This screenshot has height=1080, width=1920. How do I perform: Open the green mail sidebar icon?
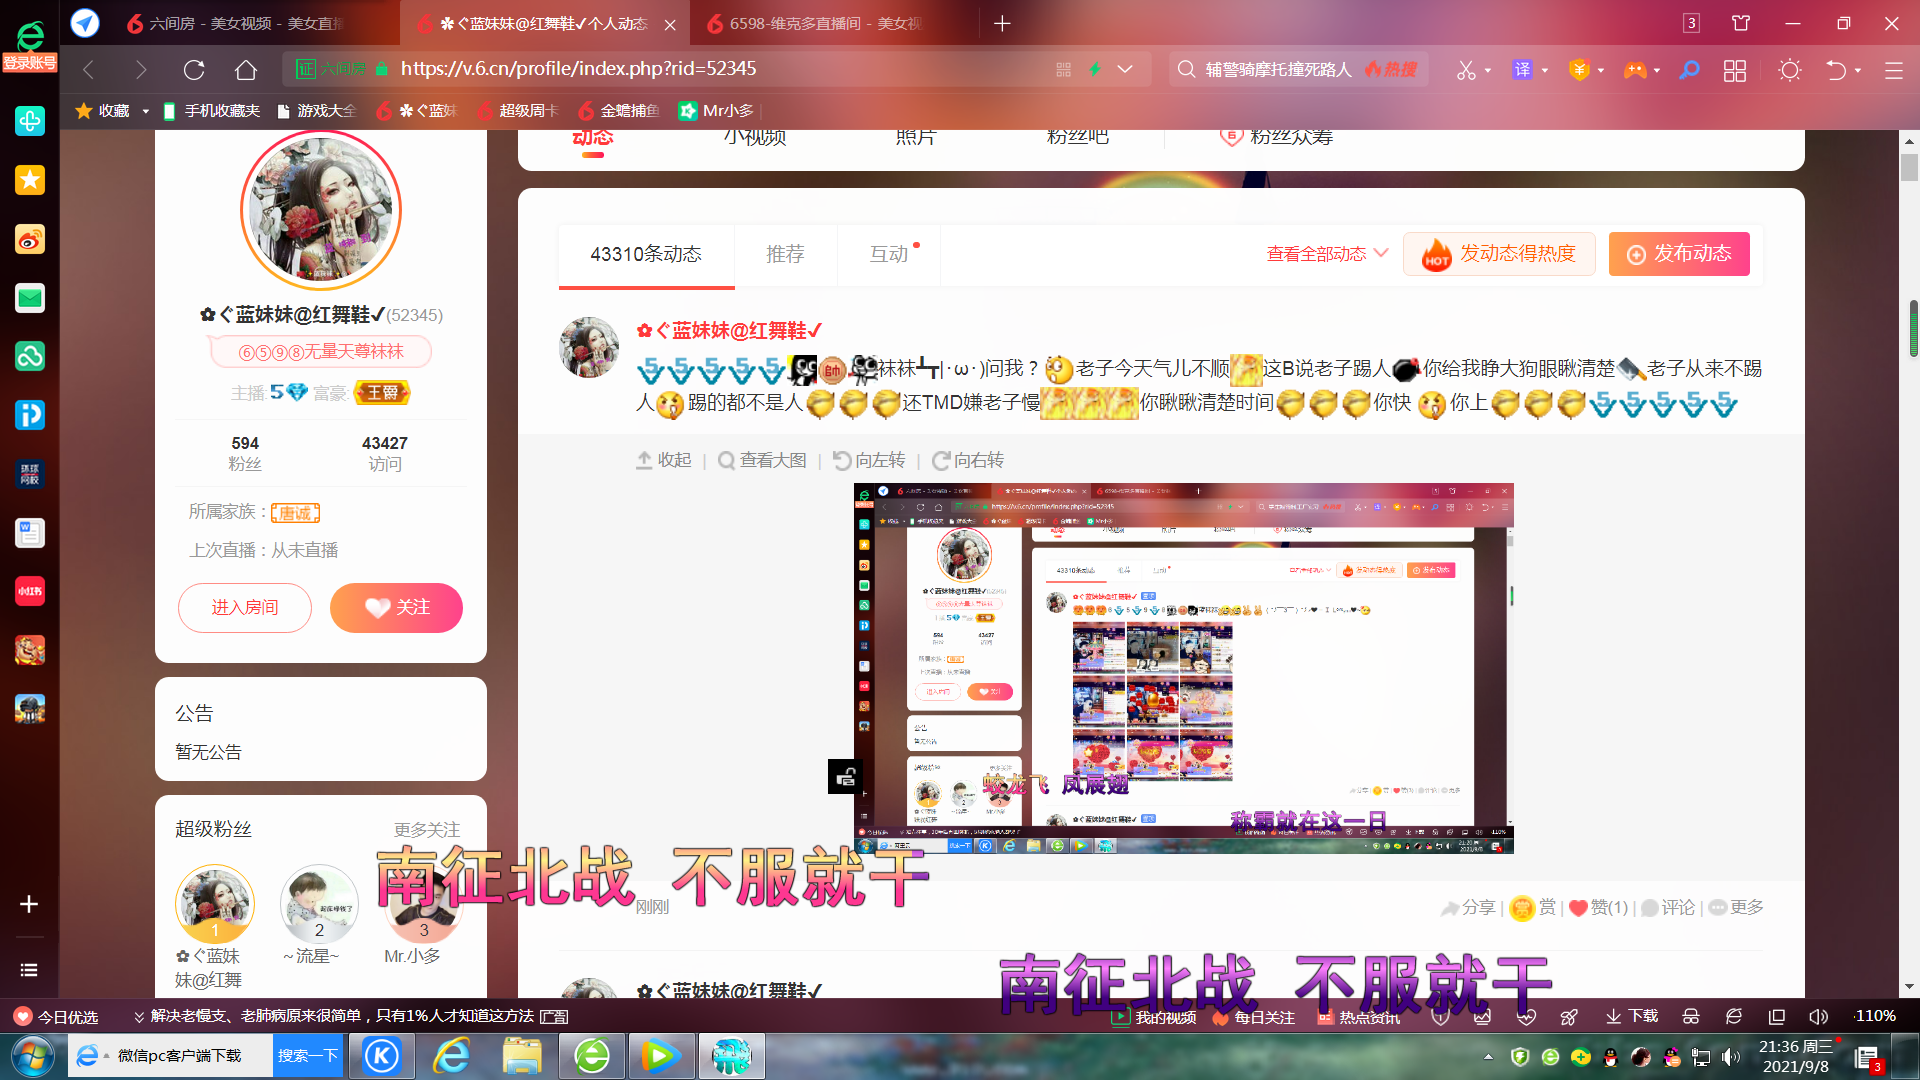pyautogui.click(x=30, y=298)
